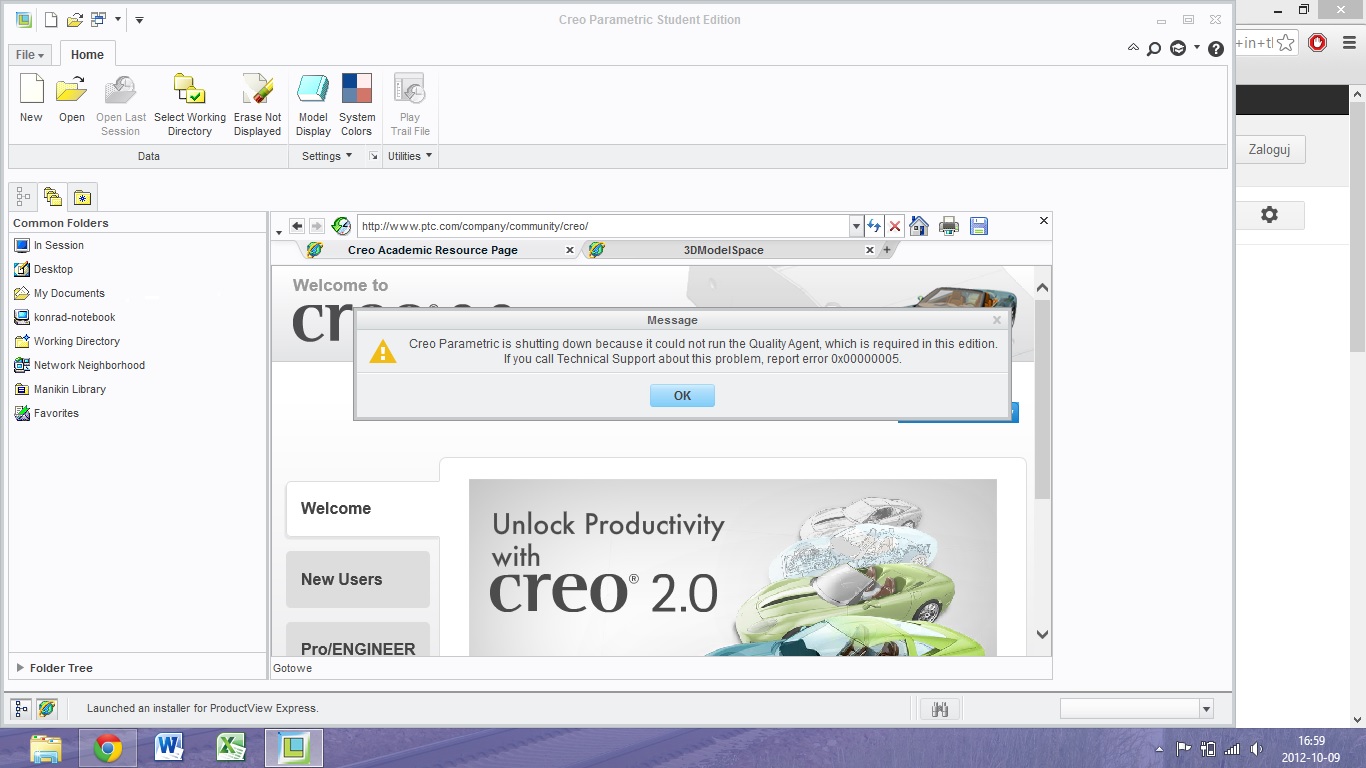The width and height of the screenshot is (1366, 768).
Task: Open the windows list dropdown arrow
Action: click(x=118, y=19)
